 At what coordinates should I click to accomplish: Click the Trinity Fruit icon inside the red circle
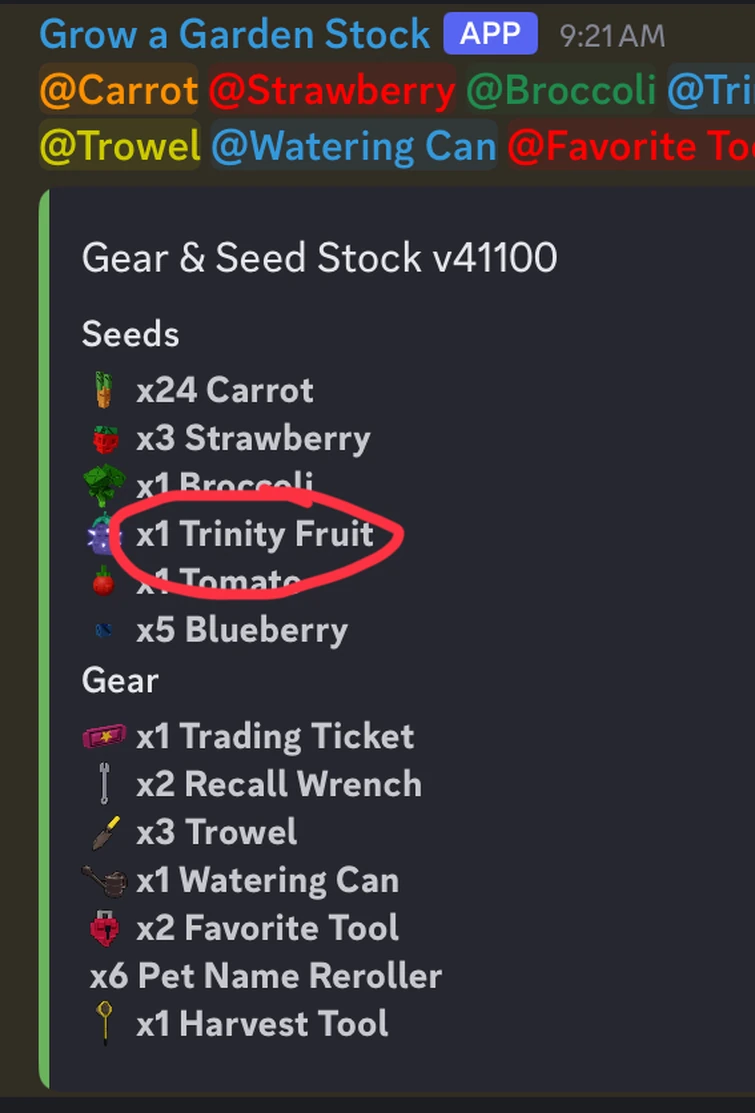coord(103,535)
